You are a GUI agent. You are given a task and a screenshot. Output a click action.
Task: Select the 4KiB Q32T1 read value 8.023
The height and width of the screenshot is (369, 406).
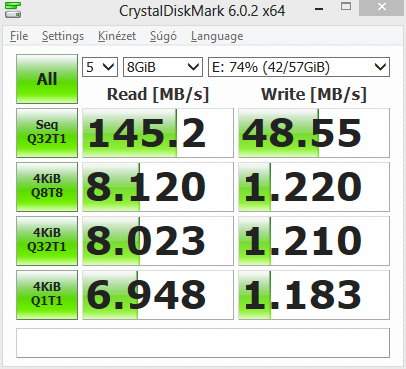[x=158, y=241]
